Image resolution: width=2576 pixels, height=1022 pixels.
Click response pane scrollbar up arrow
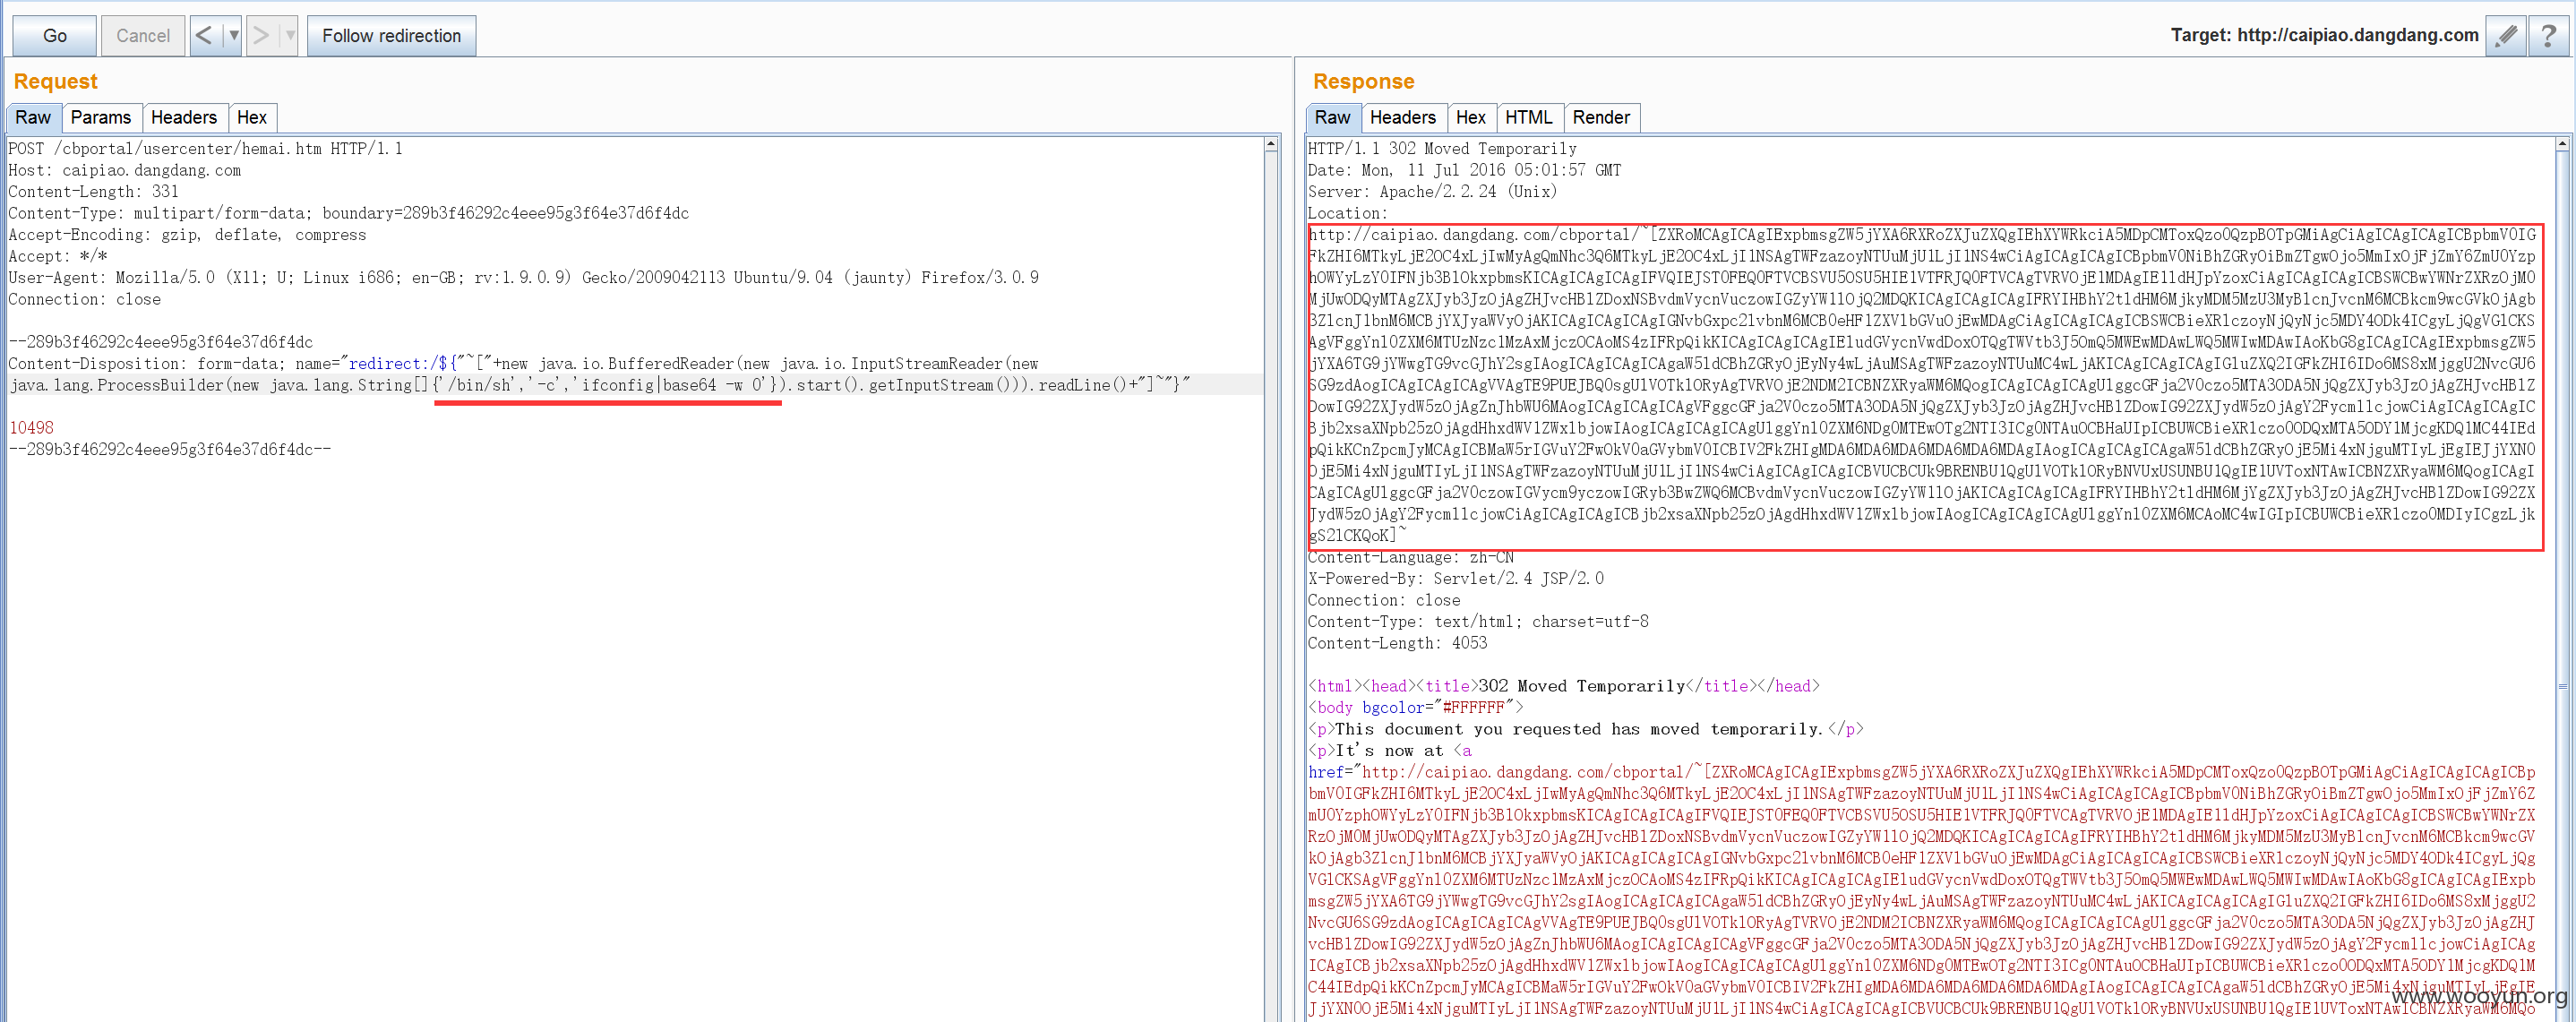coord(2562,145)
